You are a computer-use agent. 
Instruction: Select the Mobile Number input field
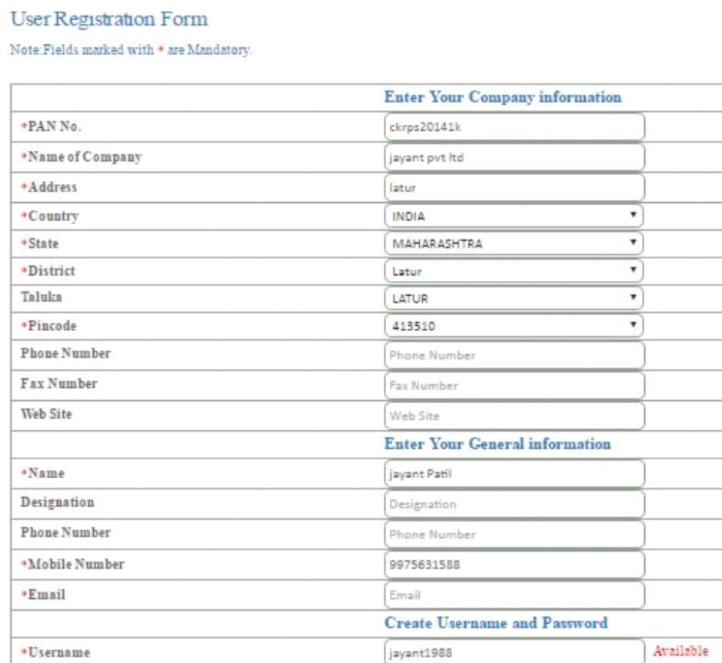tap(514, 564)
